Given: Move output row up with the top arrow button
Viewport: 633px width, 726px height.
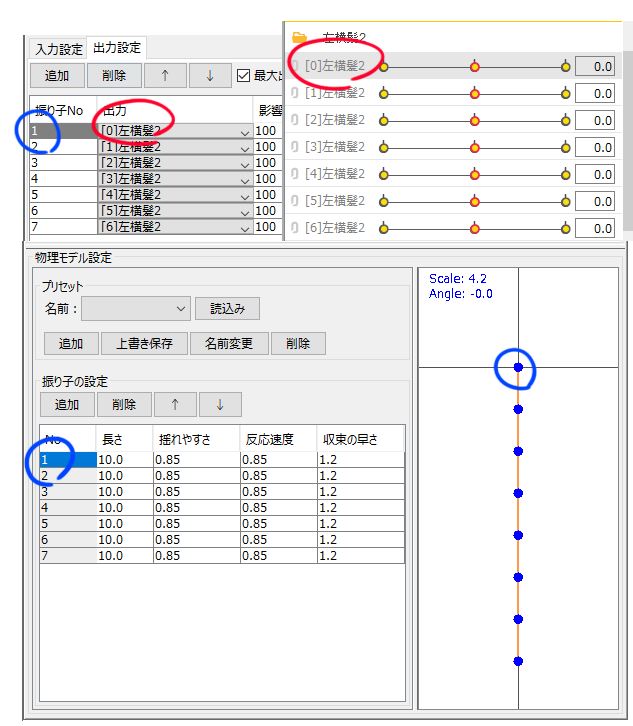Looking at the screenshot, I should coord(165,75).
